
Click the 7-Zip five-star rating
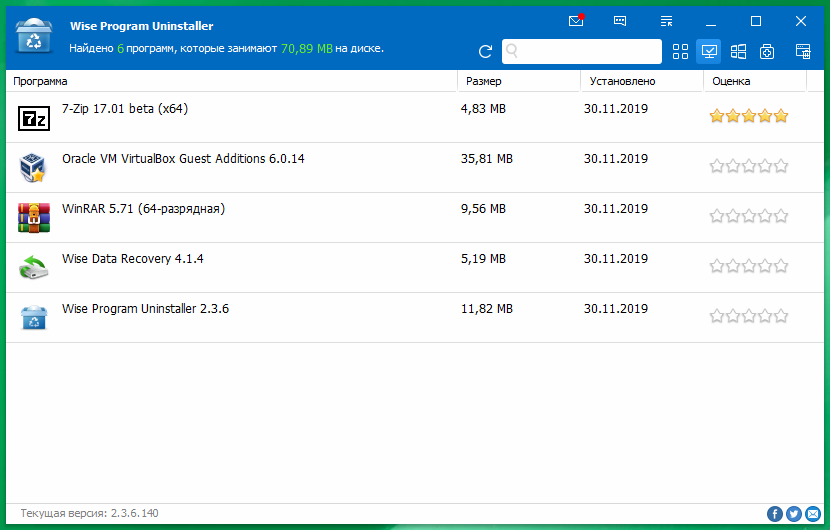pos(748,115)
